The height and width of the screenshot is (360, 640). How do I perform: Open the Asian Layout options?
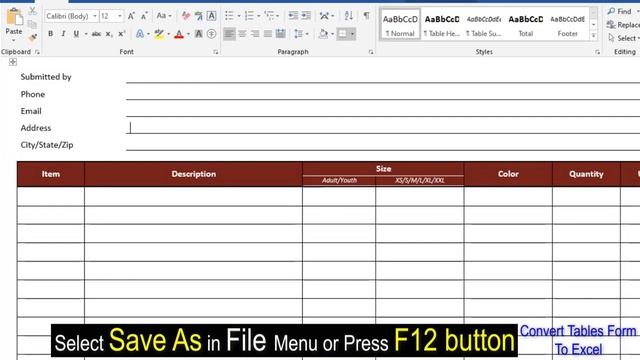[x=324, y=16]
